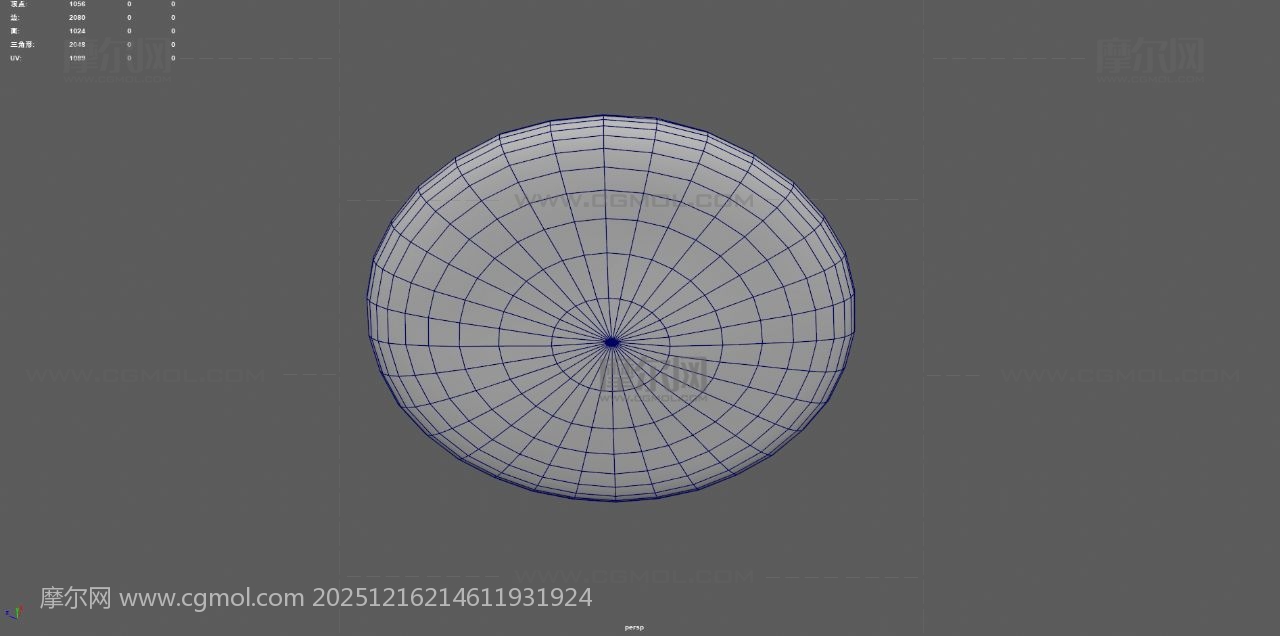This screenshot has width=1280, height=636.
Task: Select the 三角形 (triangles) HUD label
Action: coord(22,45)
